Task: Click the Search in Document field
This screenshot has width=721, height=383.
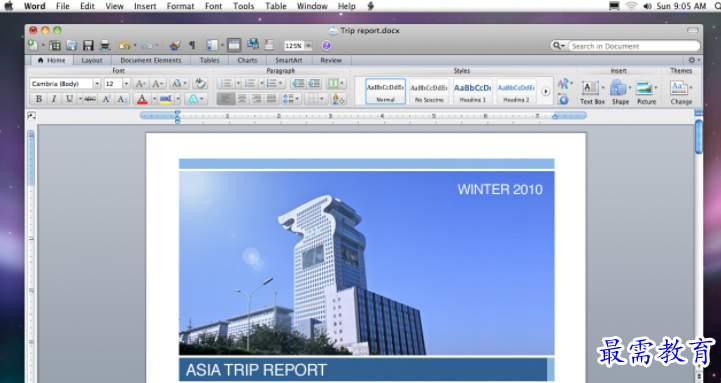Action: [634, 46]
